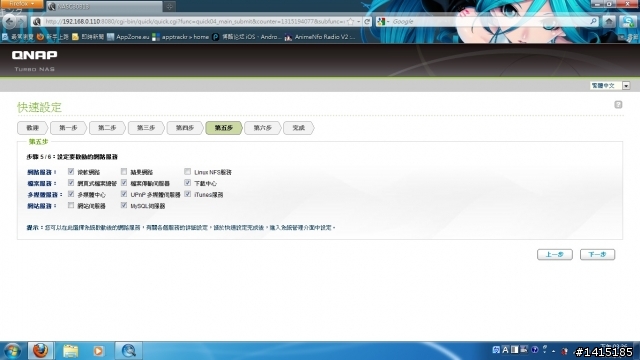Open the Firefox menu button dropdown

pyautogui.click(x=21, y=4)
